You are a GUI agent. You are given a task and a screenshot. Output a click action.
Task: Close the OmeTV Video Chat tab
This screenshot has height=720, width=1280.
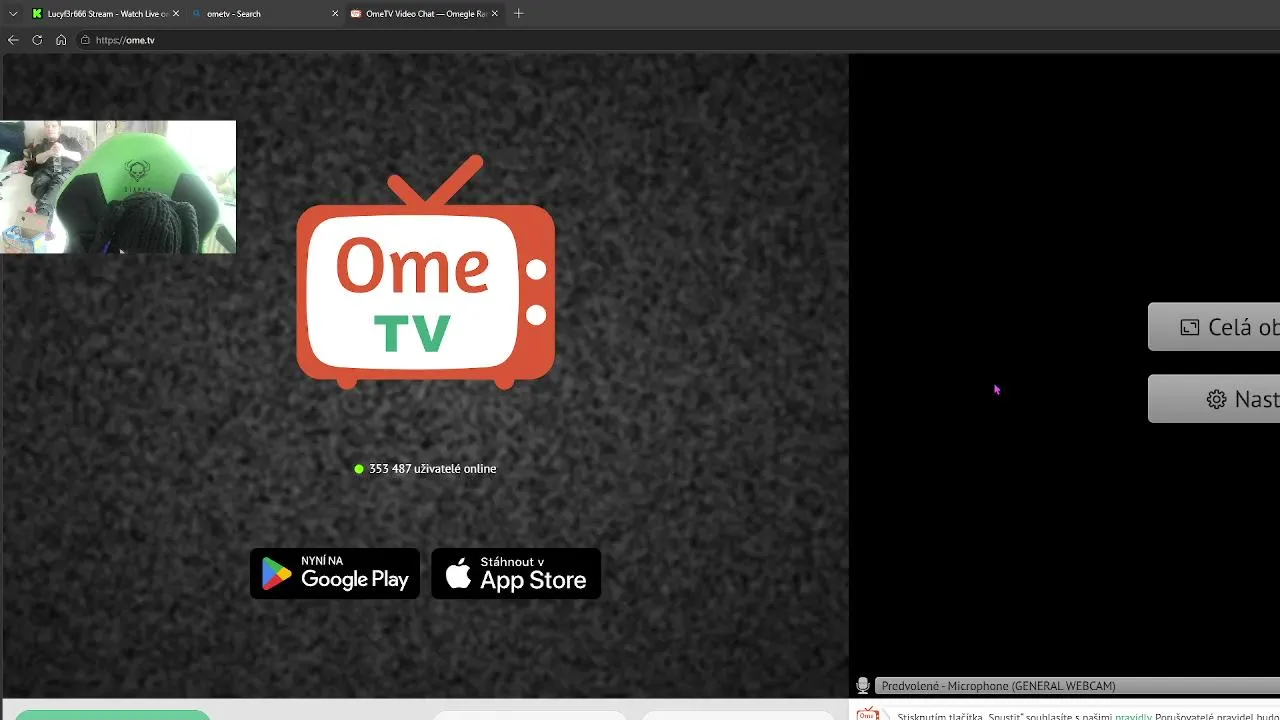point(494,14)
